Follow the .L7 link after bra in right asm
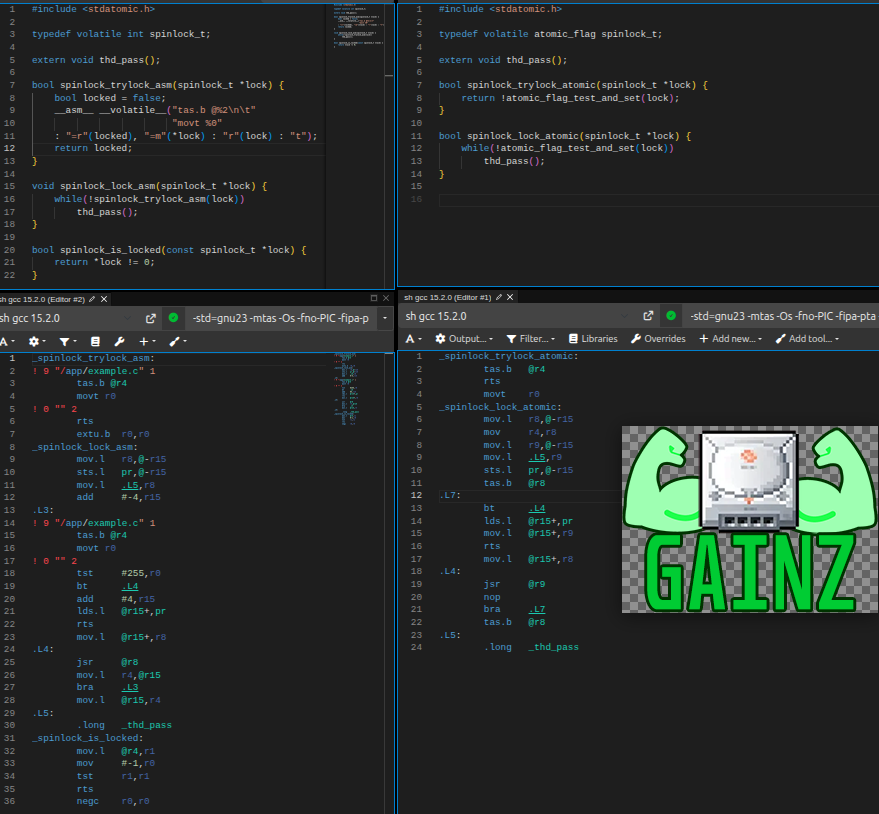This screenshot has height=814, width=879. pyautogui.click(x=536, y=609)
